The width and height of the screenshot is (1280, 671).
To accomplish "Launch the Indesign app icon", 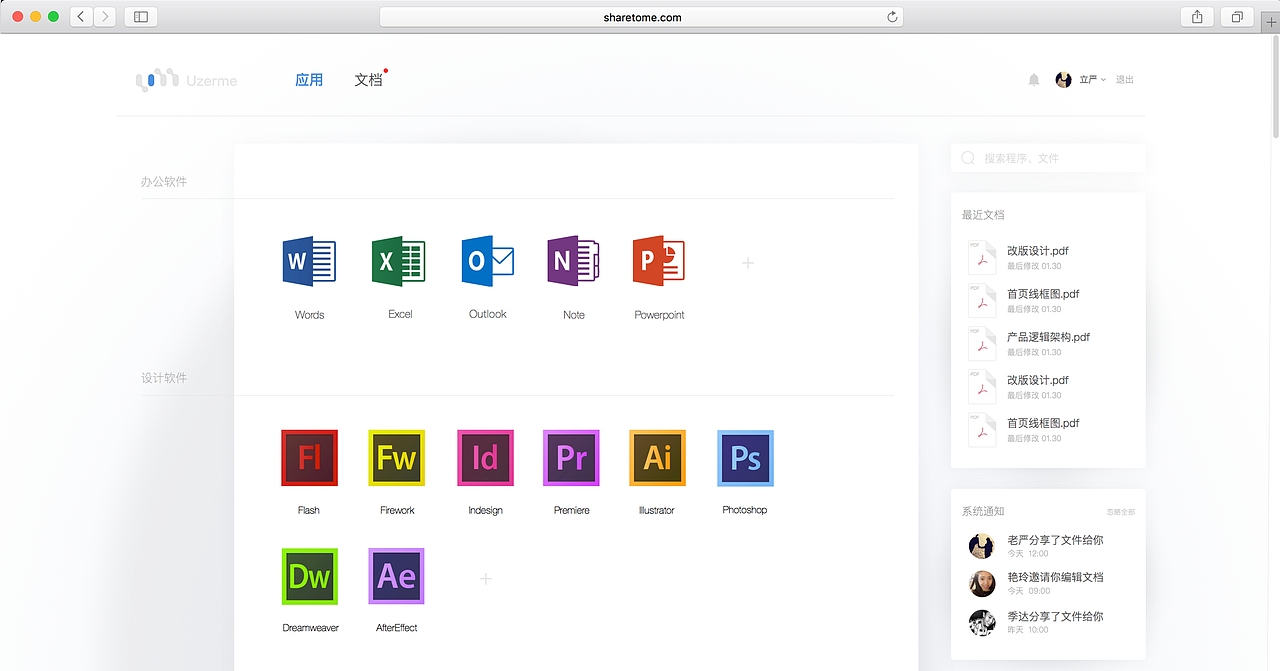I will coord(485,458).
